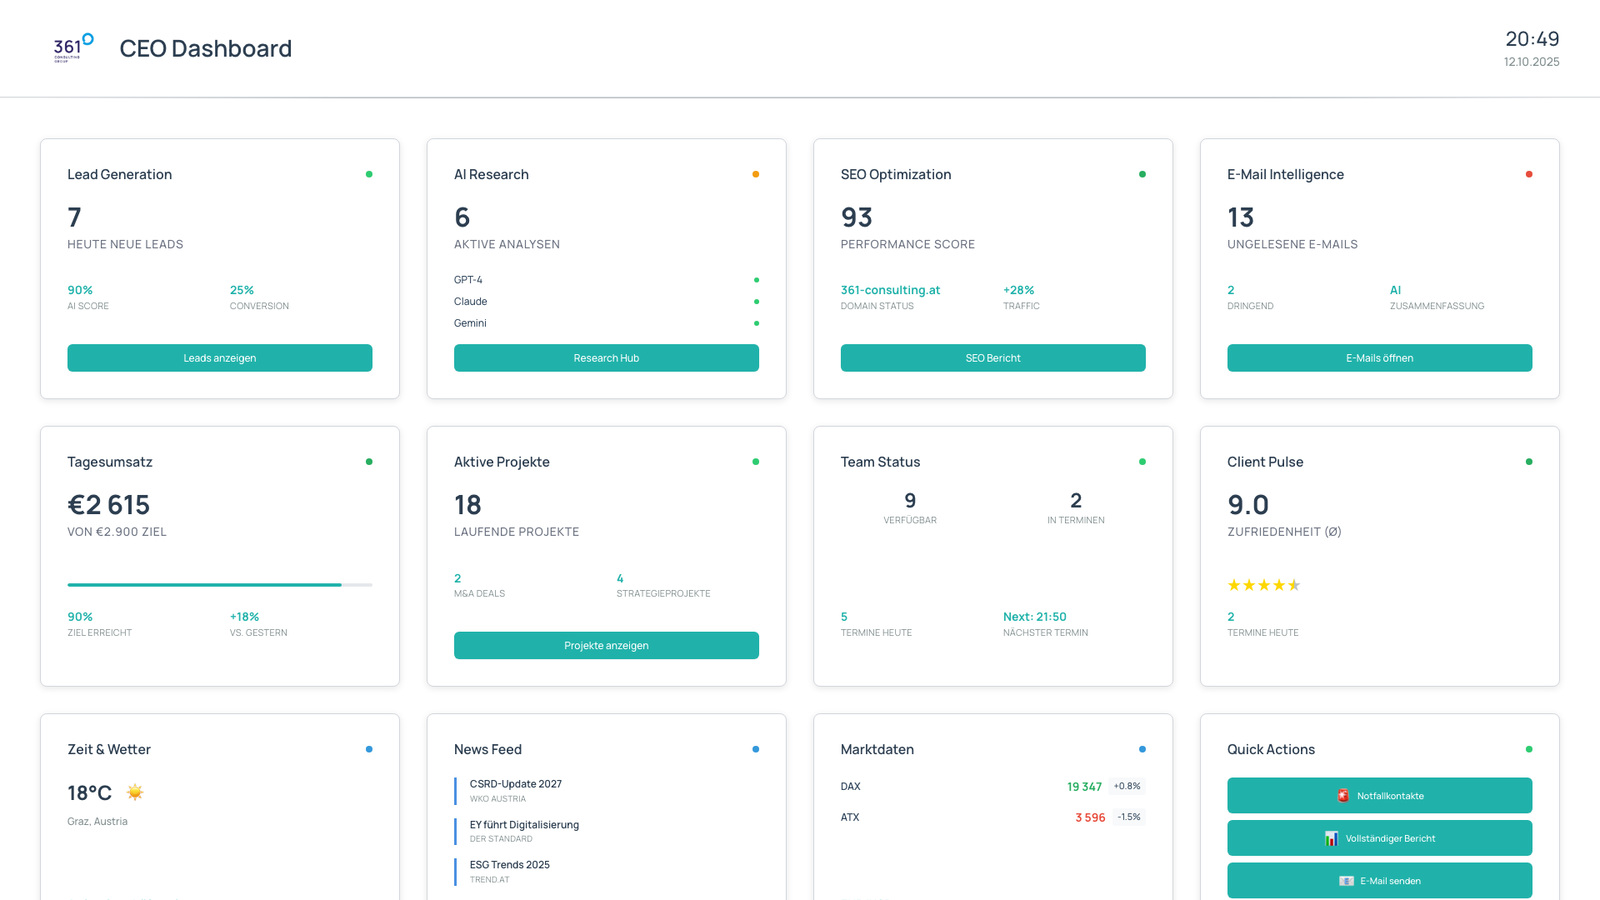This screenshot has width=1600, height=900.
Task: Click the 361 Consulting logo
Action: (x=74, y=48)
